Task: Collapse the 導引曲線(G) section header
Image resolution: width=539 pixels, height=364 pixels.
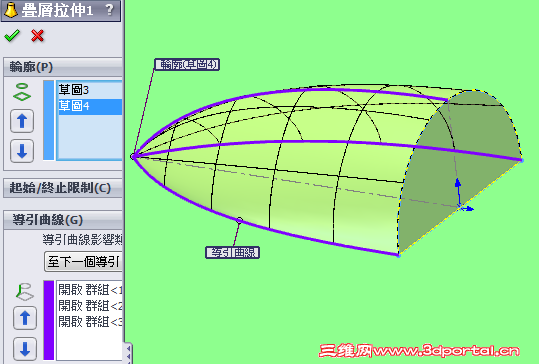Action: click(x=63, y=220)
